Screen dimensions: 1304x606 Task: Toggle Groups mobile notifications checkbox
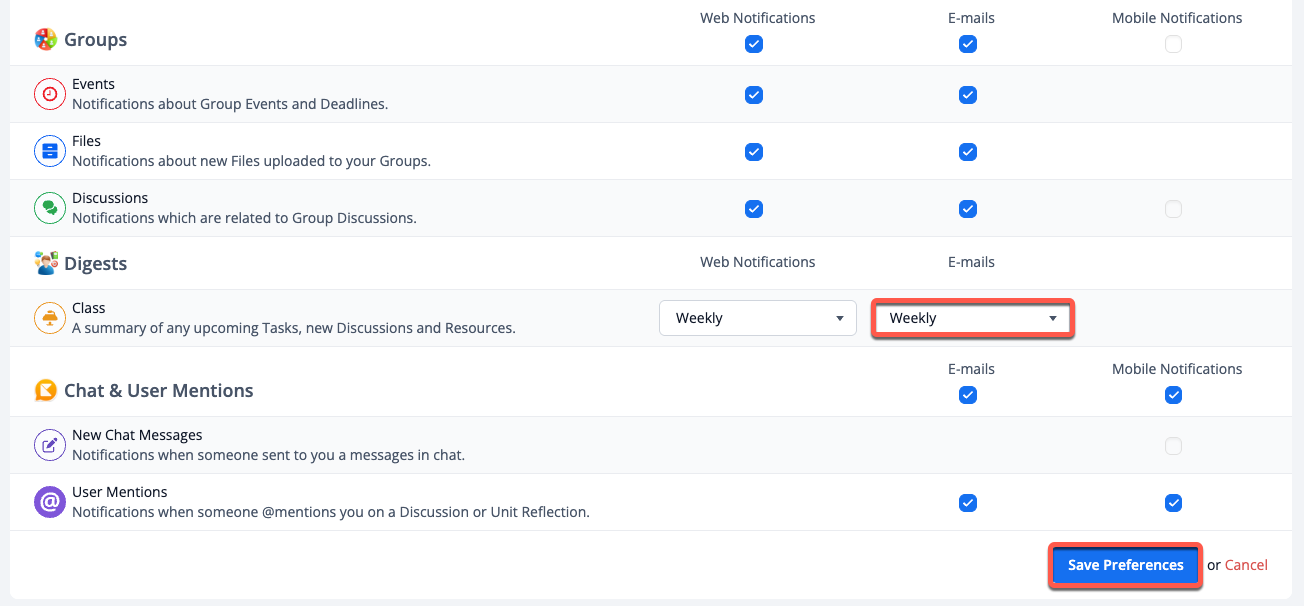coord(1173,44)
